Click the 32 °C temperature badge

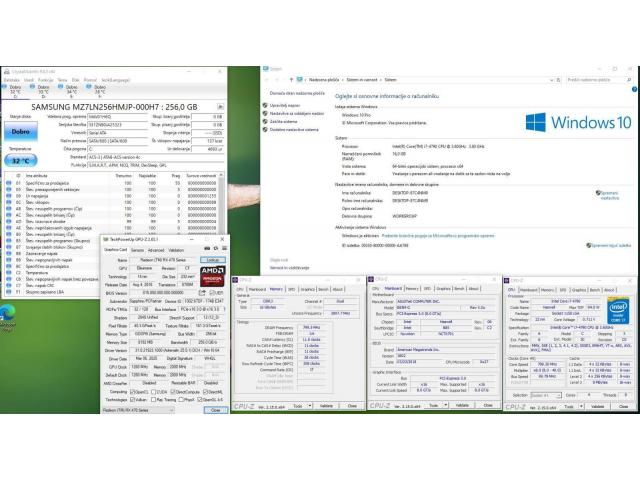pos(20,161)
